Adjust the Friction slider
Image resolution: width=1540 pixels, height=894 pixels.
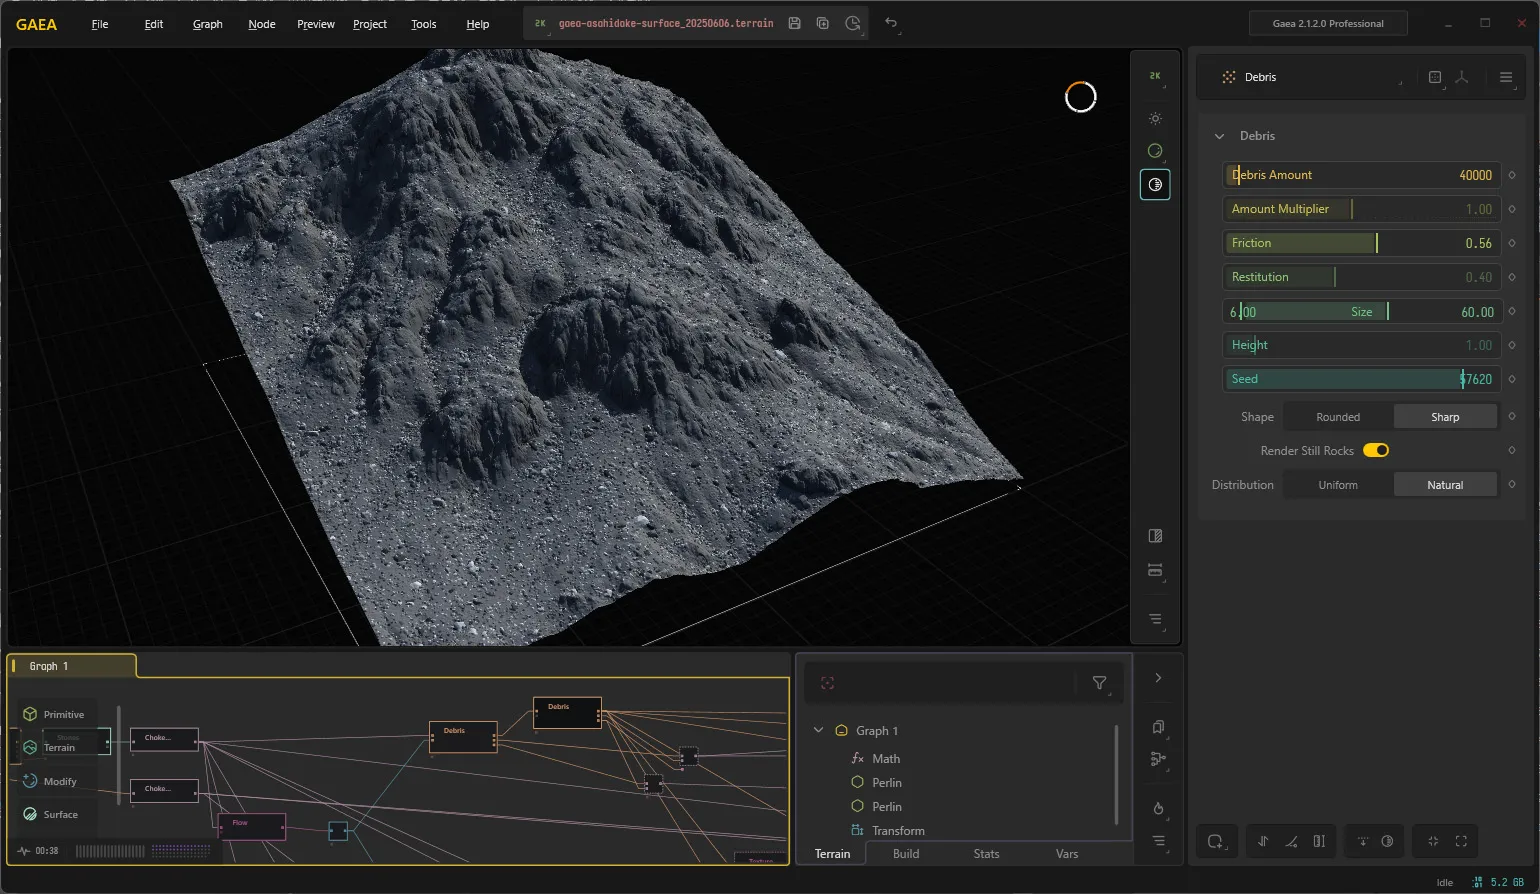tap(1362, 243)
